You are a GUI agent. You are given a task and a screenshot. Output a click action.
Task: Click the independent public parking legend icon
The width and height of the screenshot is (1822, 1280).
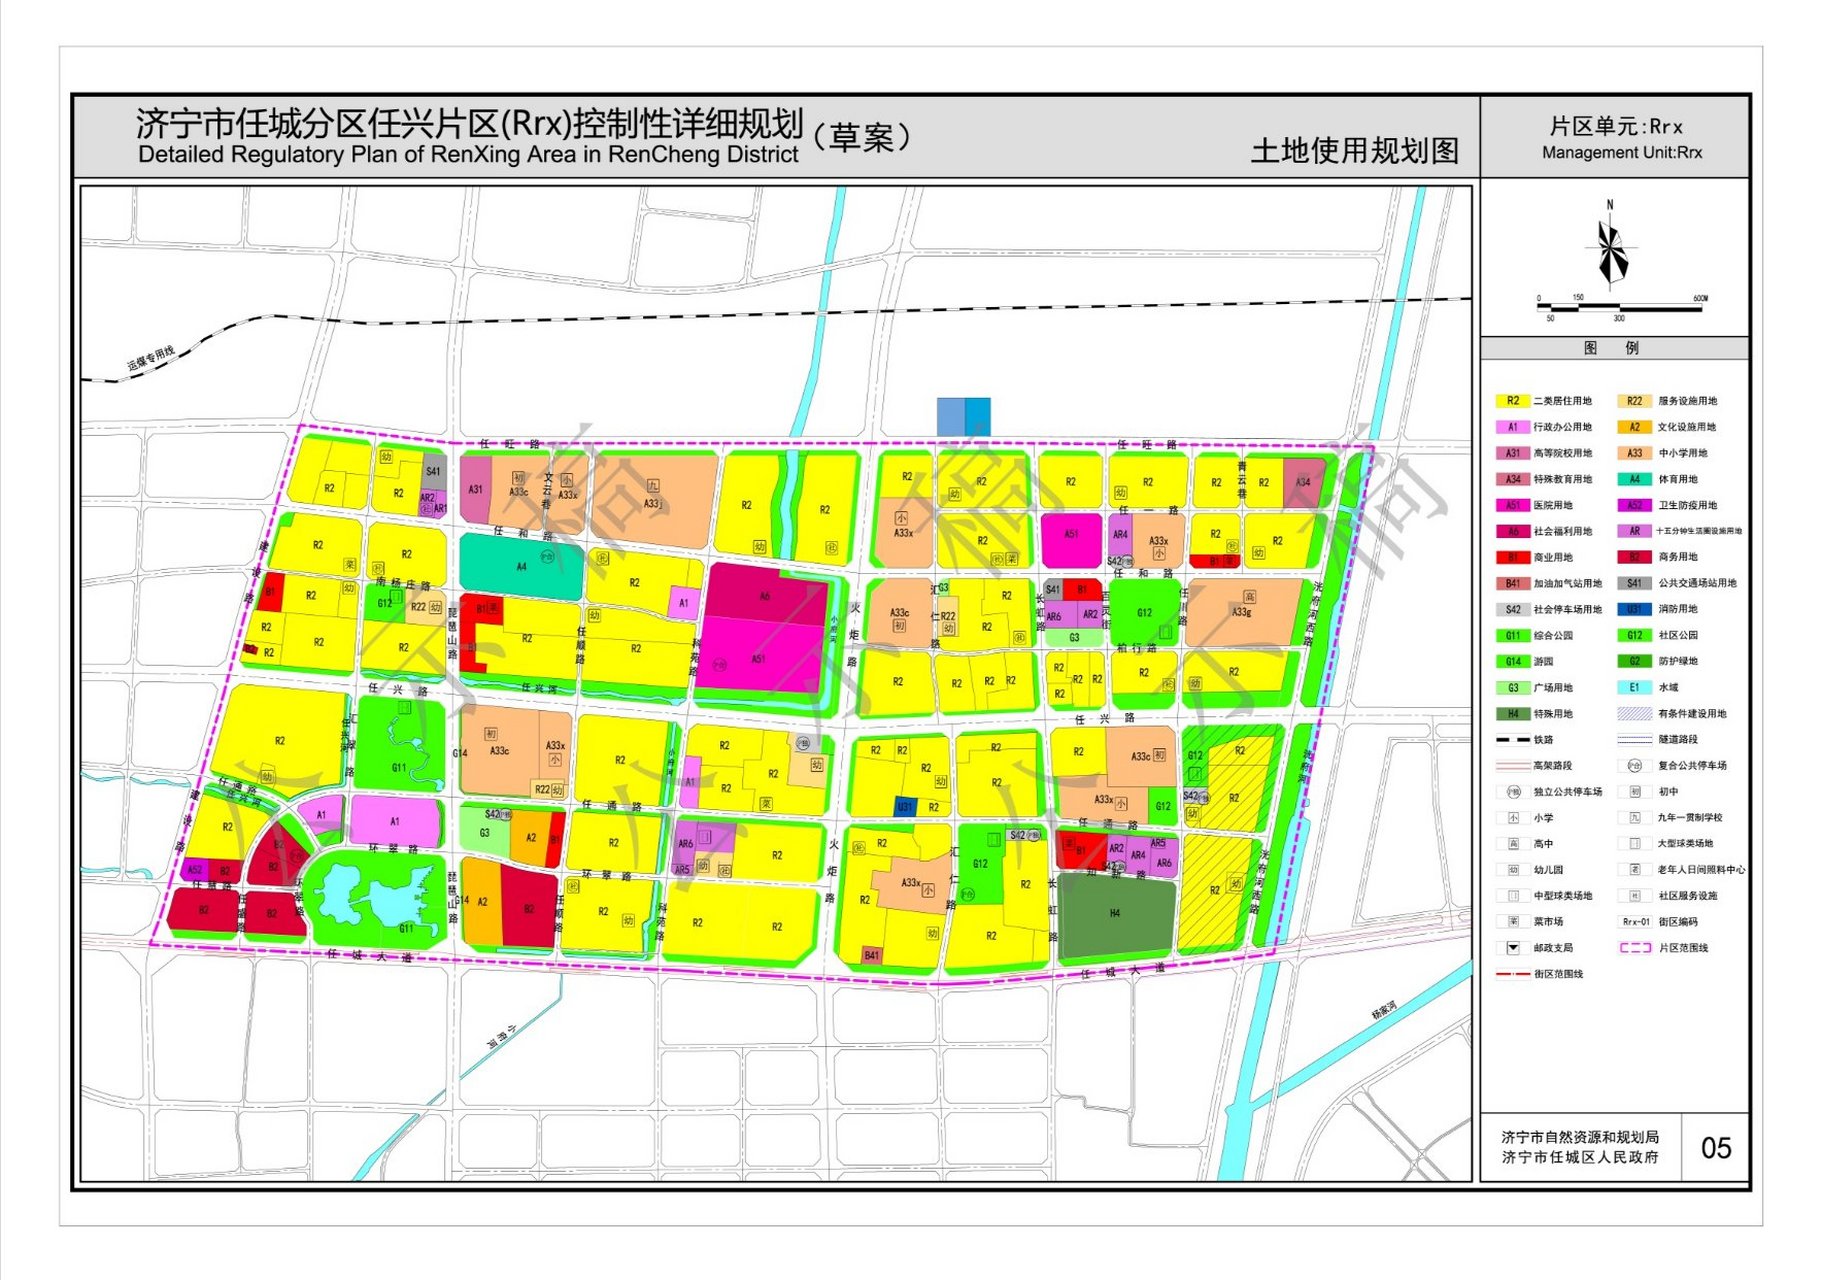(1513, 792)
